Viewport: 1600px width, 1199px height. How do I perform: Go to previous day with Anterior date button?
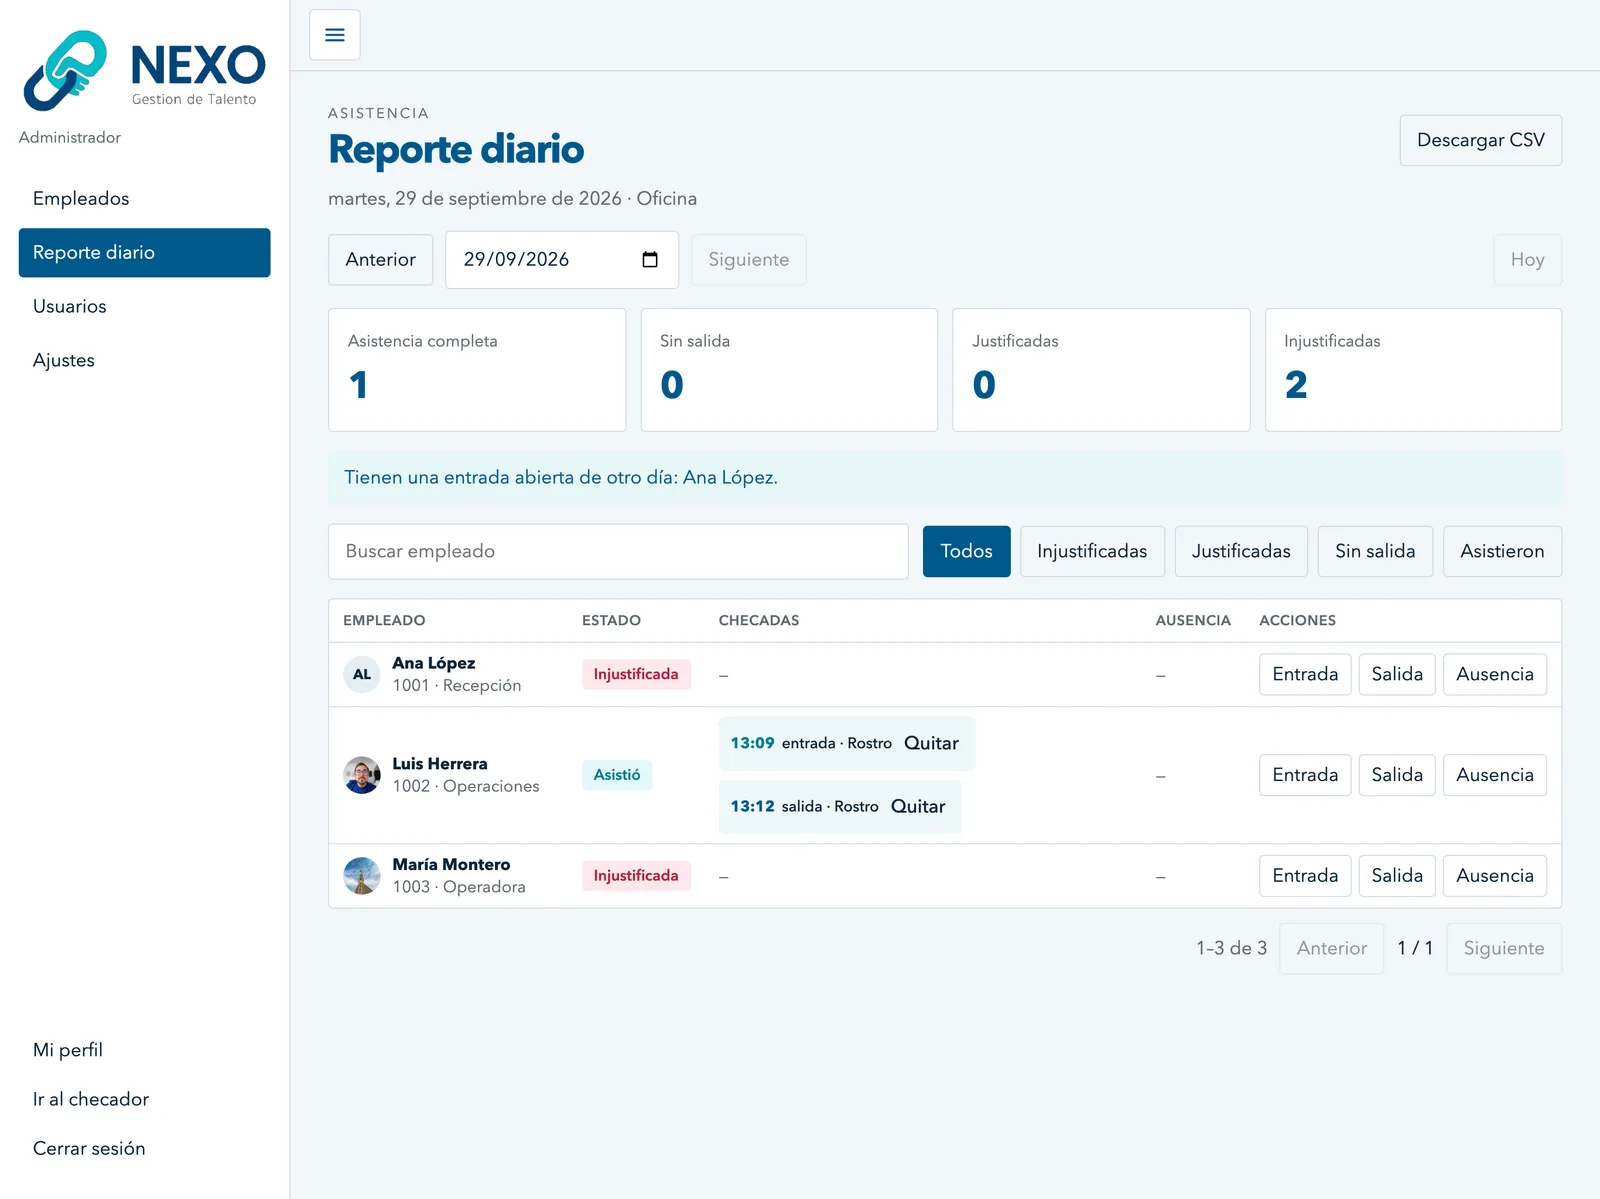381,260
